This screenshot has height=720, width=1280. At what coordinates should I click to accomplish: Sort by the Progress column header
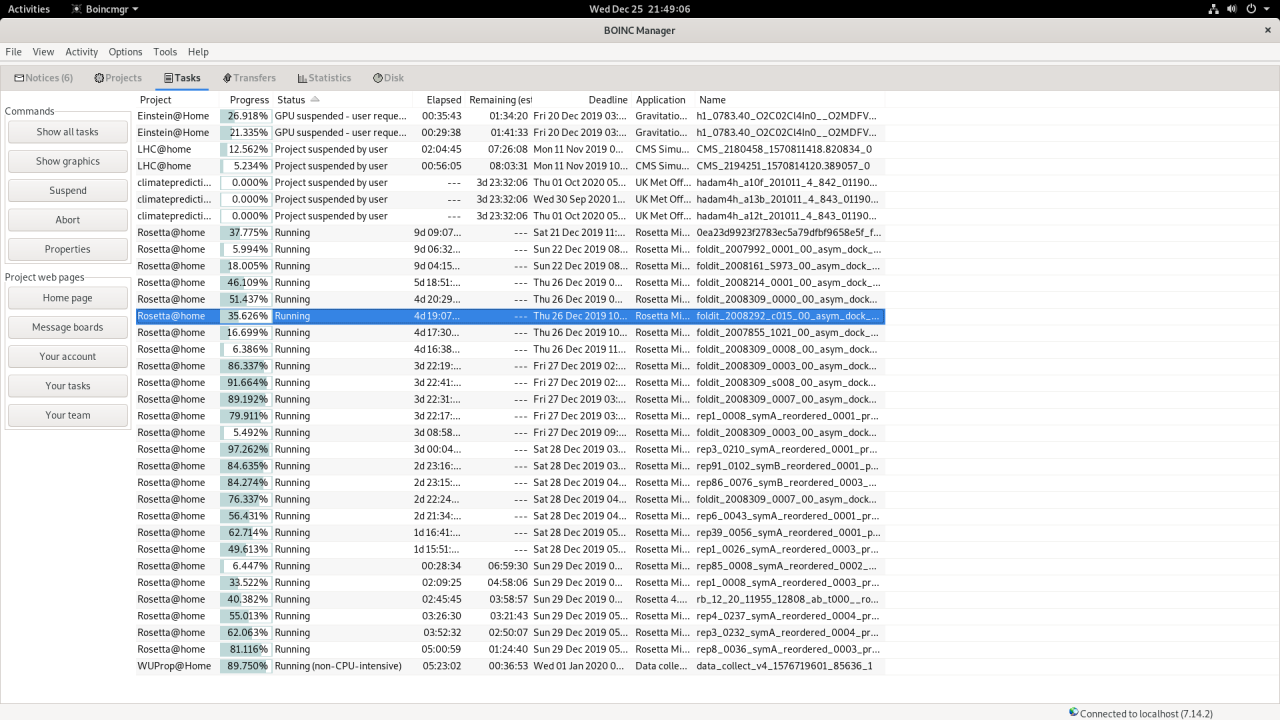point(246,100)
